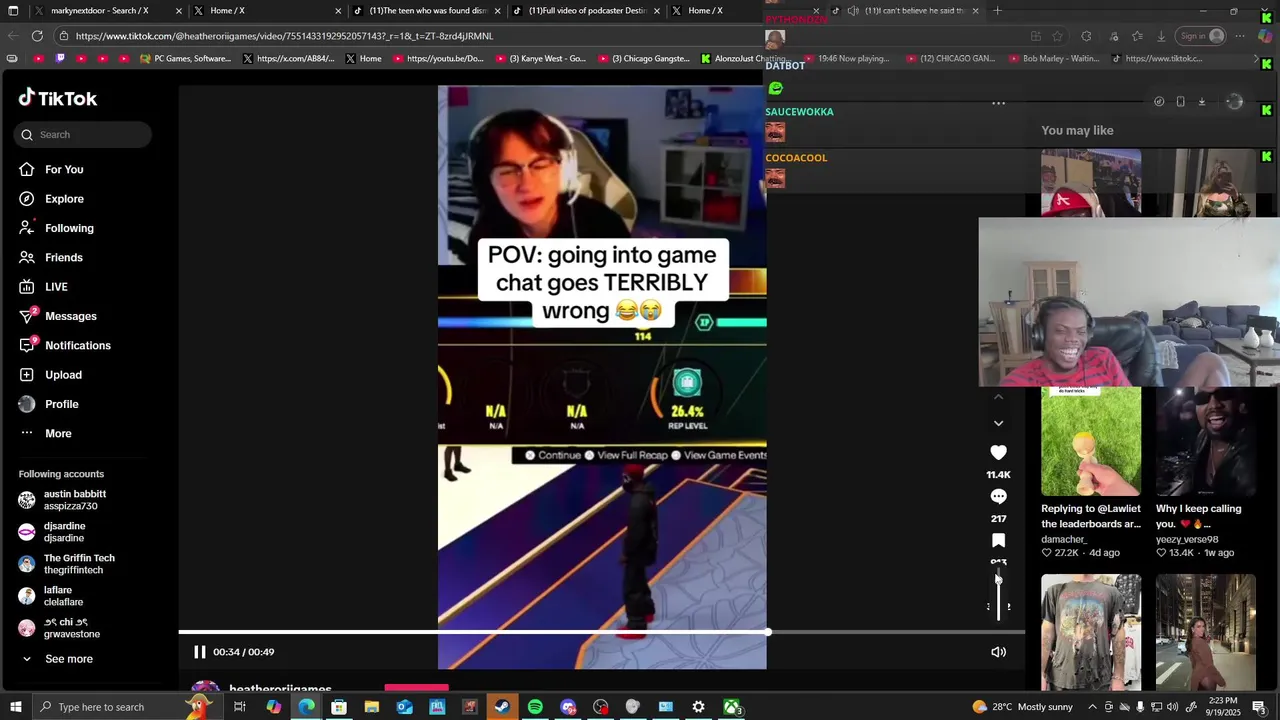Click the video progress bar

602,632
